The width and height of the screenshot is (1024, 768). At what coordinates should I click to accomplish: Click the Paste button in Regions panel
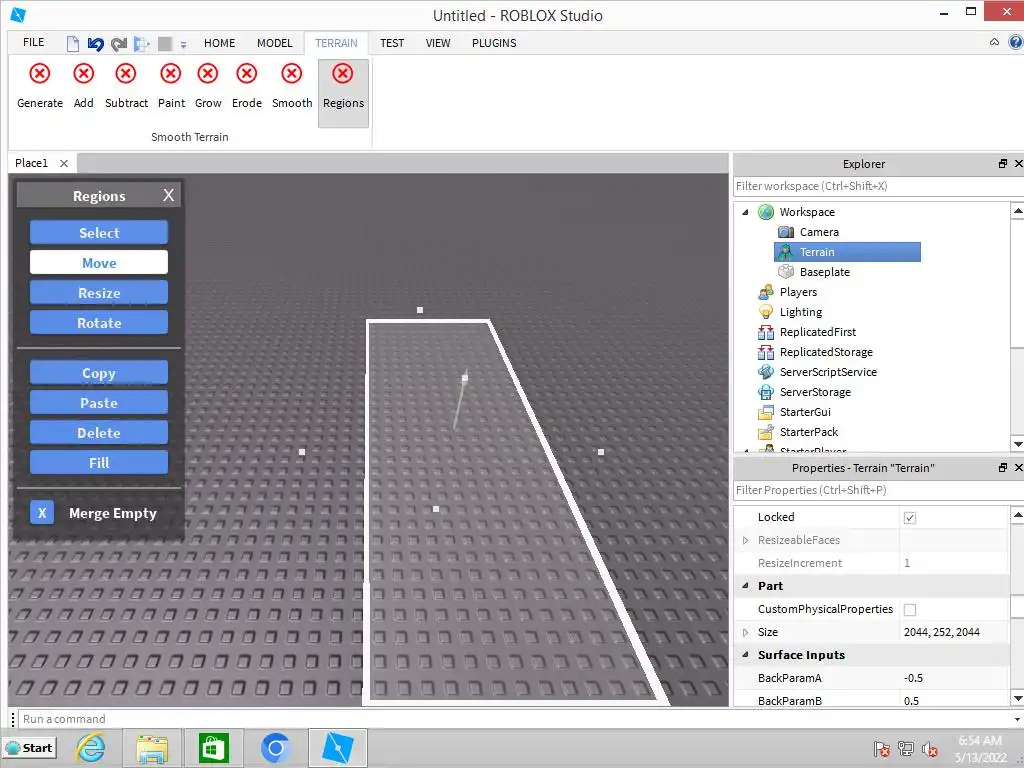click(x=99, y=403)
